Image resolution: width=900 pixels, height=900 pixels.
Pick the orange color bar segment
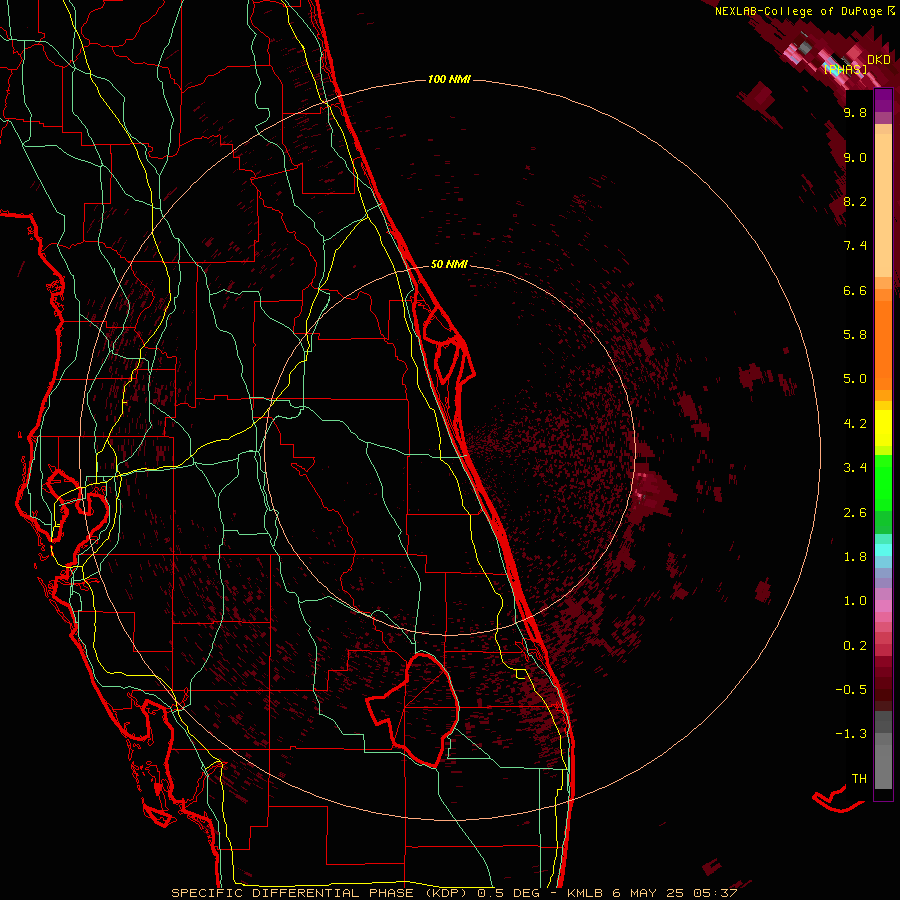(x=883, y=344)
